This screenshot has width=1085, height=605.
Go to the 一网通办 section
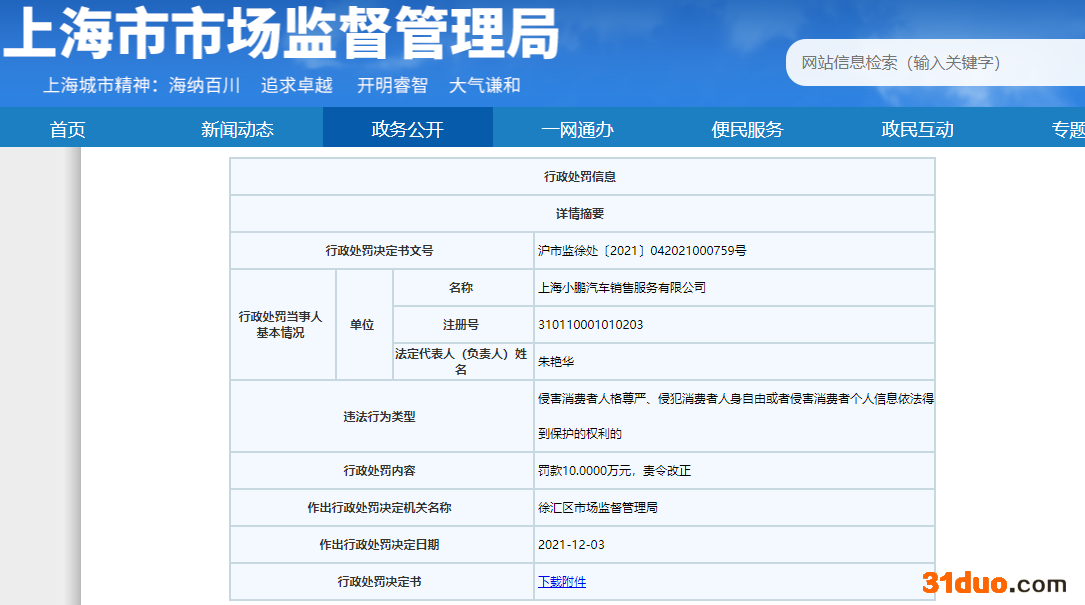coord(577,129)
